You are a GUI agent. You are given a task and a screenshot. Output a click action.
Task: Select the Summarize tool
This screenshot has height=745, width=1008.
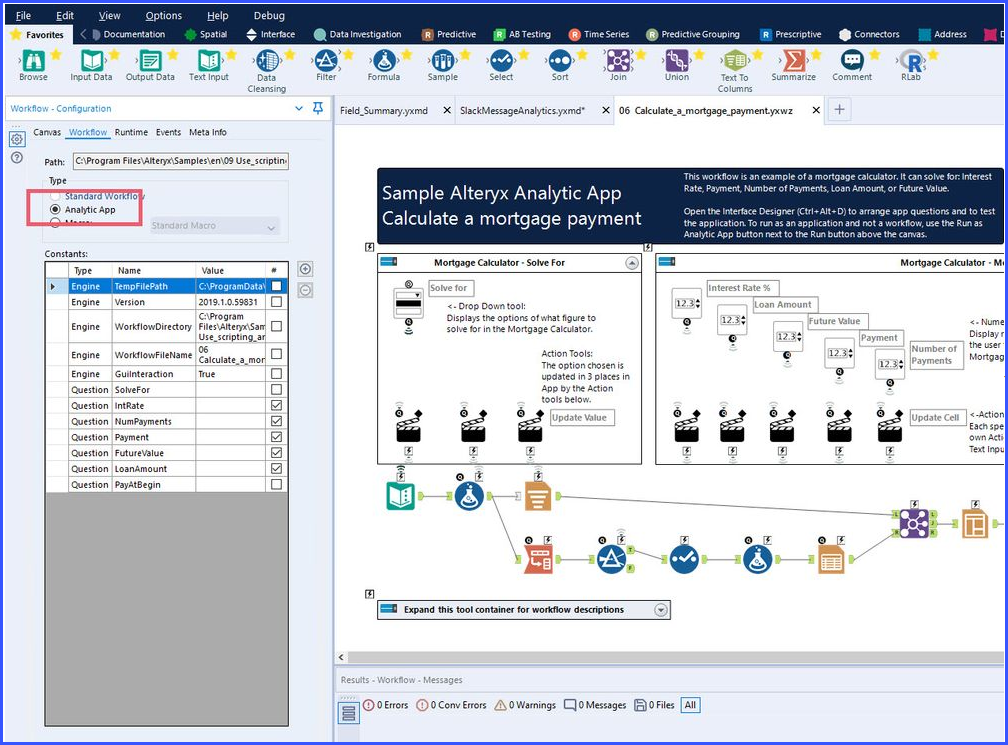793,61
